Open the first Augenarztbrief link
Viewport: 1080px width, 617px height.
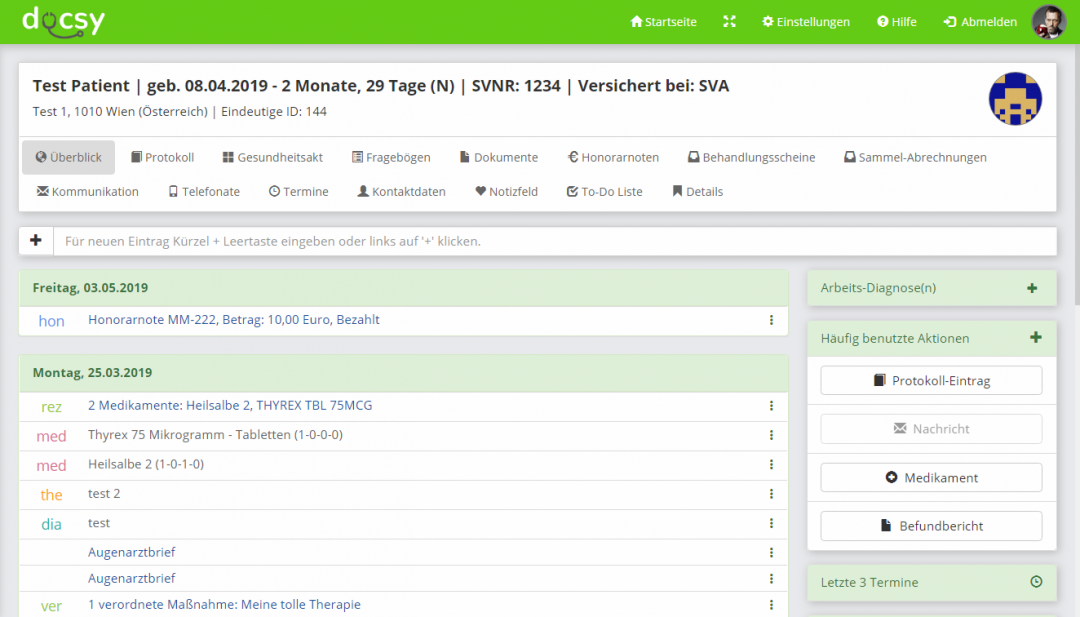click(132, 552)
